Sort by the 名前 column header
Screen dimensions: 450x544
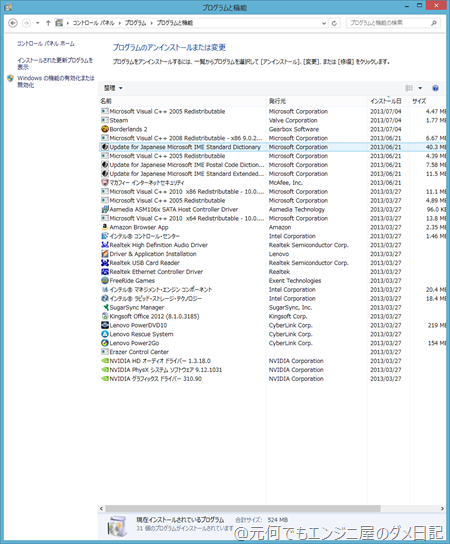(x=182, y=101)
